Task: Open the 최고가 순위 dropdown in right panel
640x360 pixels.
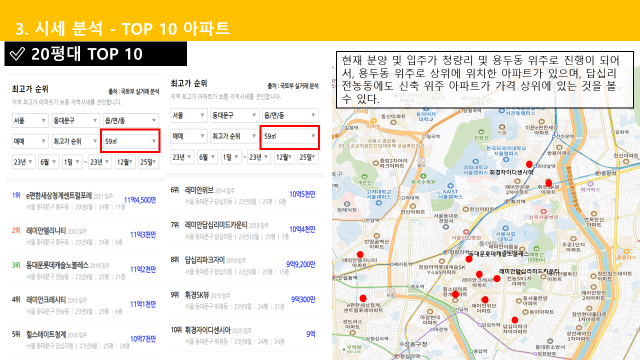Action: pyautogui.click(x=234, y=136)
